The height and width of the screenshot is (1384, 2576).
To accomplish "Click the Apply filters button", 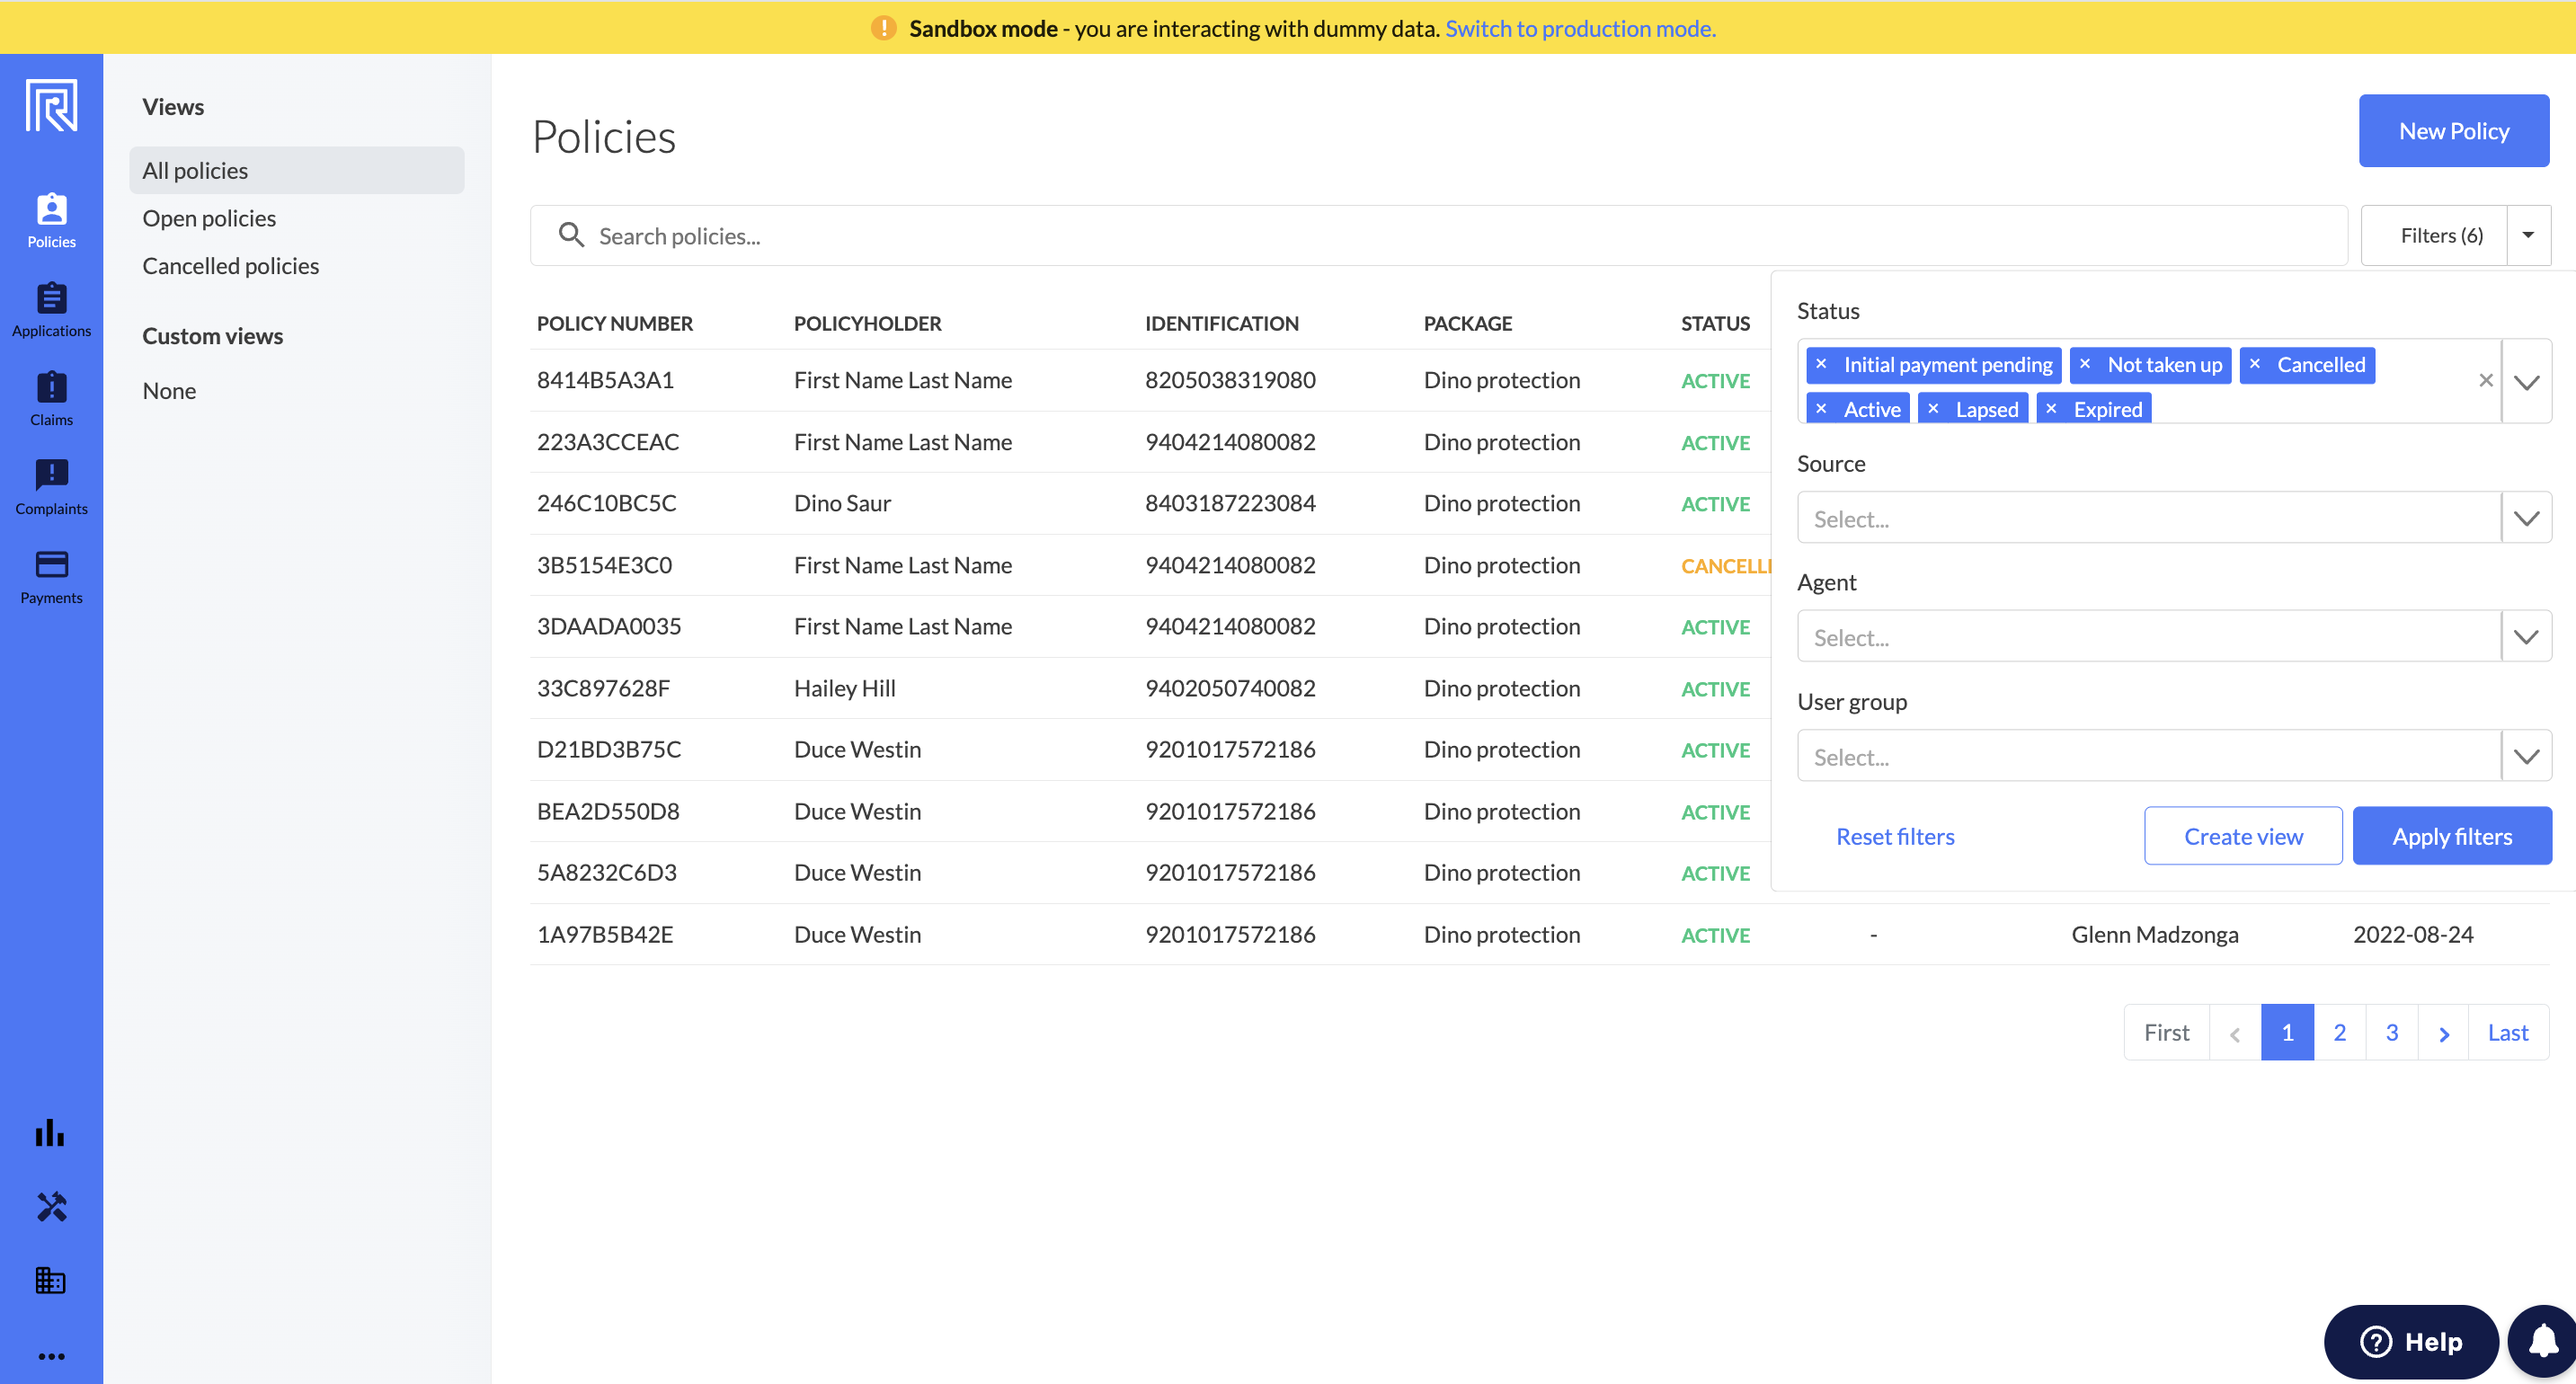I will coord(2452,836).
